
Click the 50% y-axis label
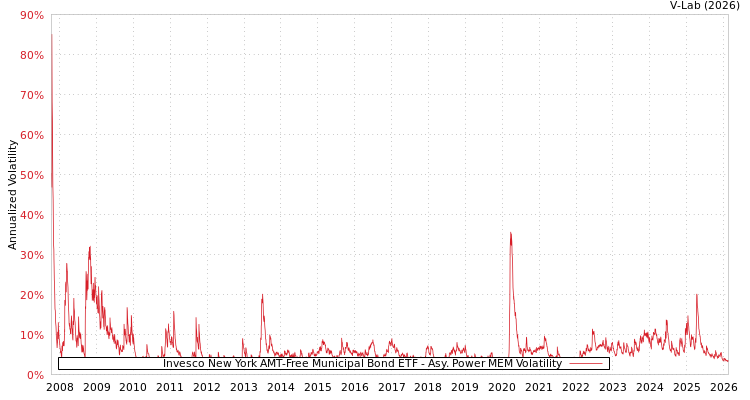point(32,175)
